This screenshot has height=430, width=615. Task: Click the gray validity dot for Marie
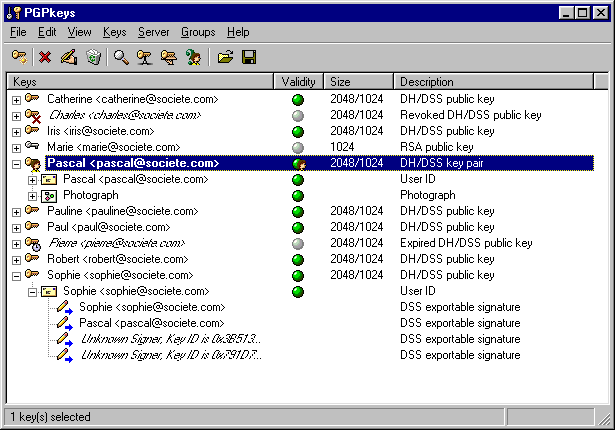tap(298, 148)
